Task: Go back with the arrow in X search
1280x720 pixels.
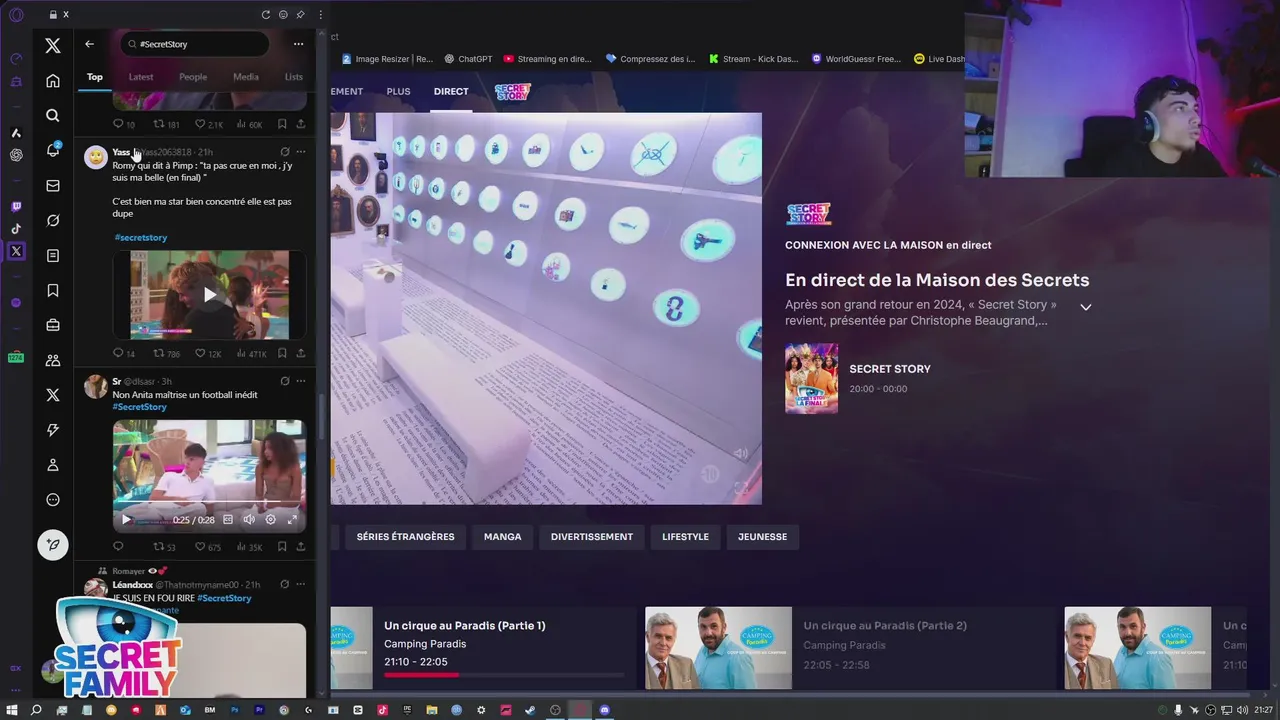Action: pyautogui.click(x=89, y=44)
